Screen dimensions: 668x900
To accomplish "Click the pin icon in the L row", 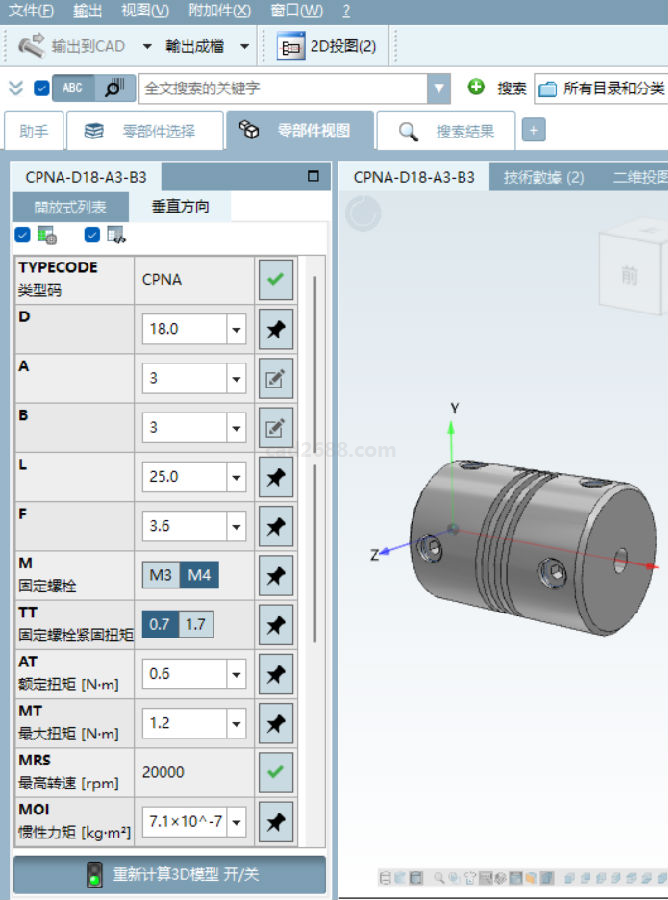I will pyautogui.click(x=276, y=477).
